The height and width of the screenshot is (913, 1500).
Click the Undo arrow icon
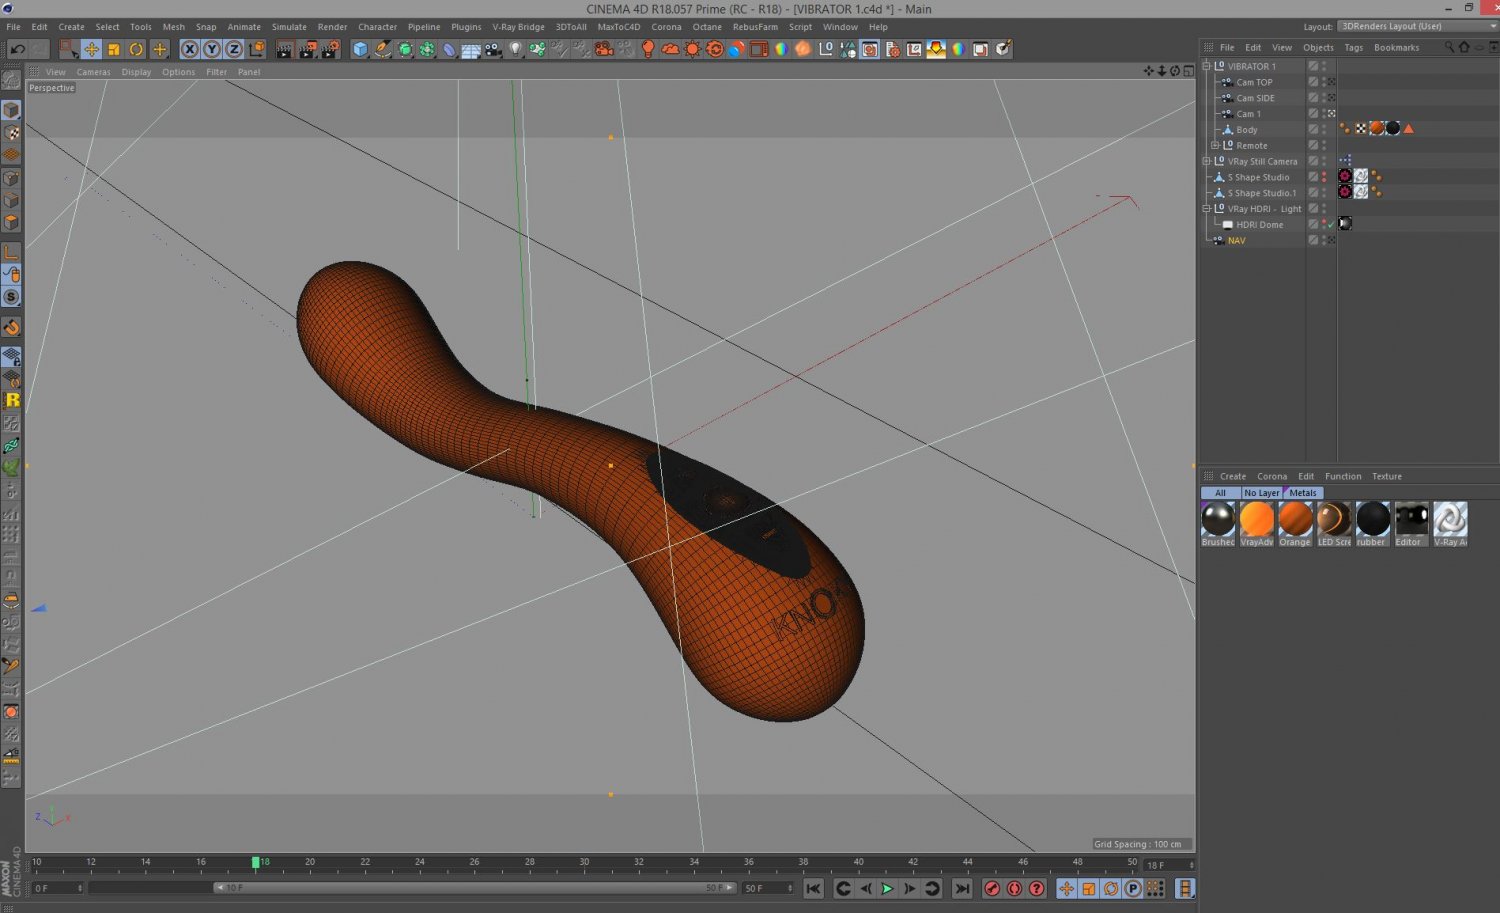coord(17,49)
